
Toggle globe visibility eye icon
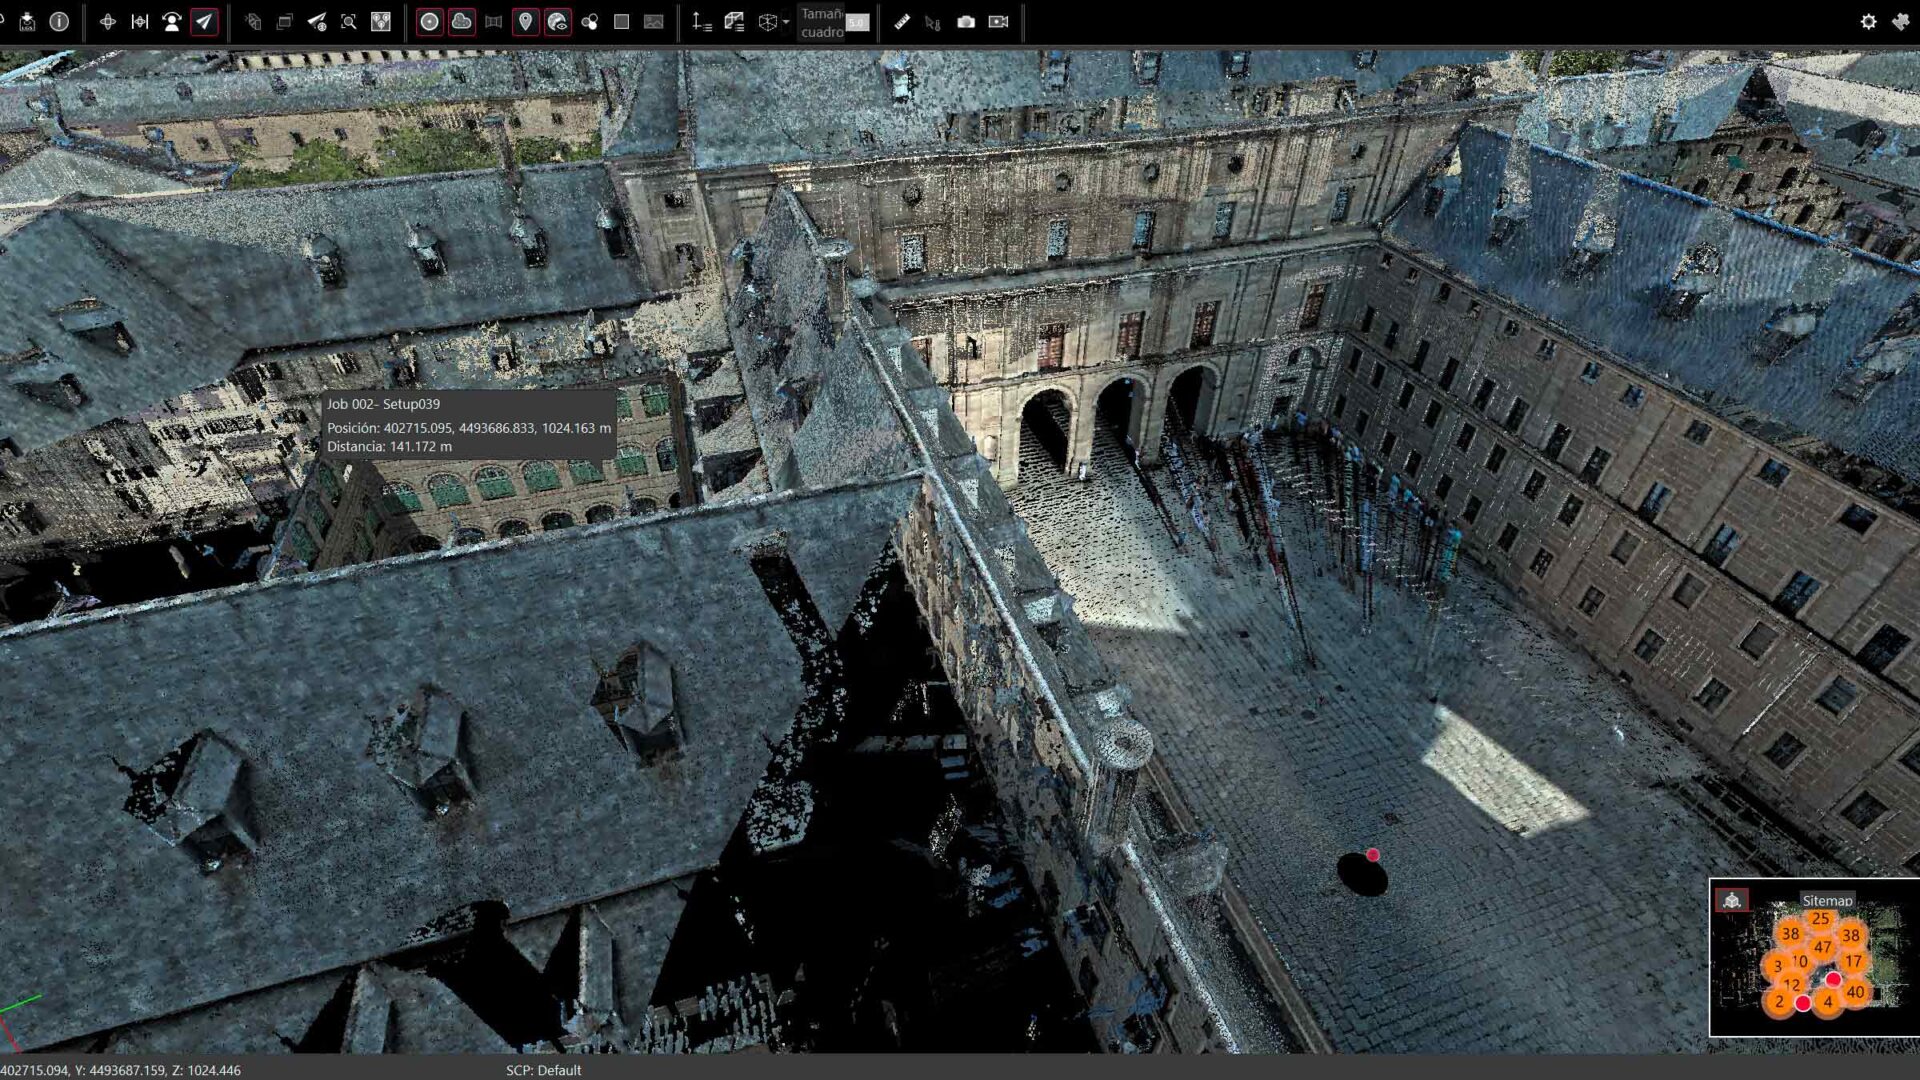click(557, 21)
